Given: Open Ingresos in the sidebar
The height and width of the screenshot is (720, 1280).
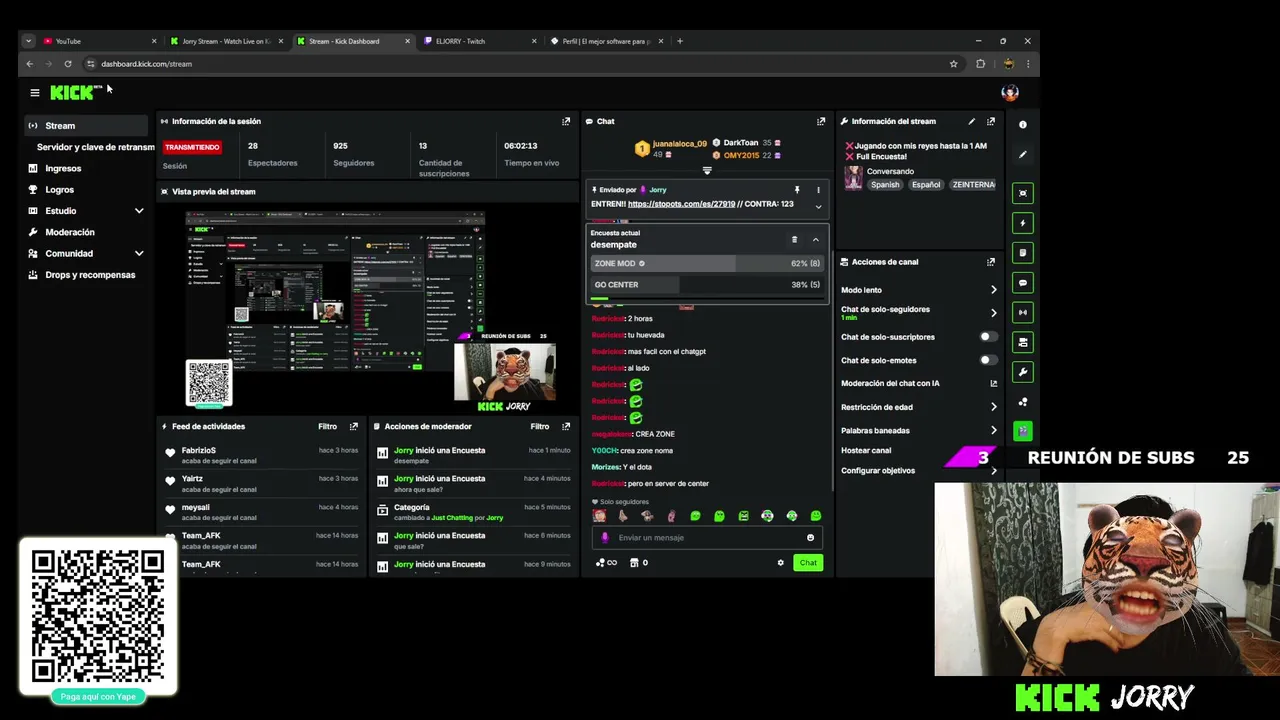Looking at the screenshot, I should pyautogui.click(x=63, y=168).
